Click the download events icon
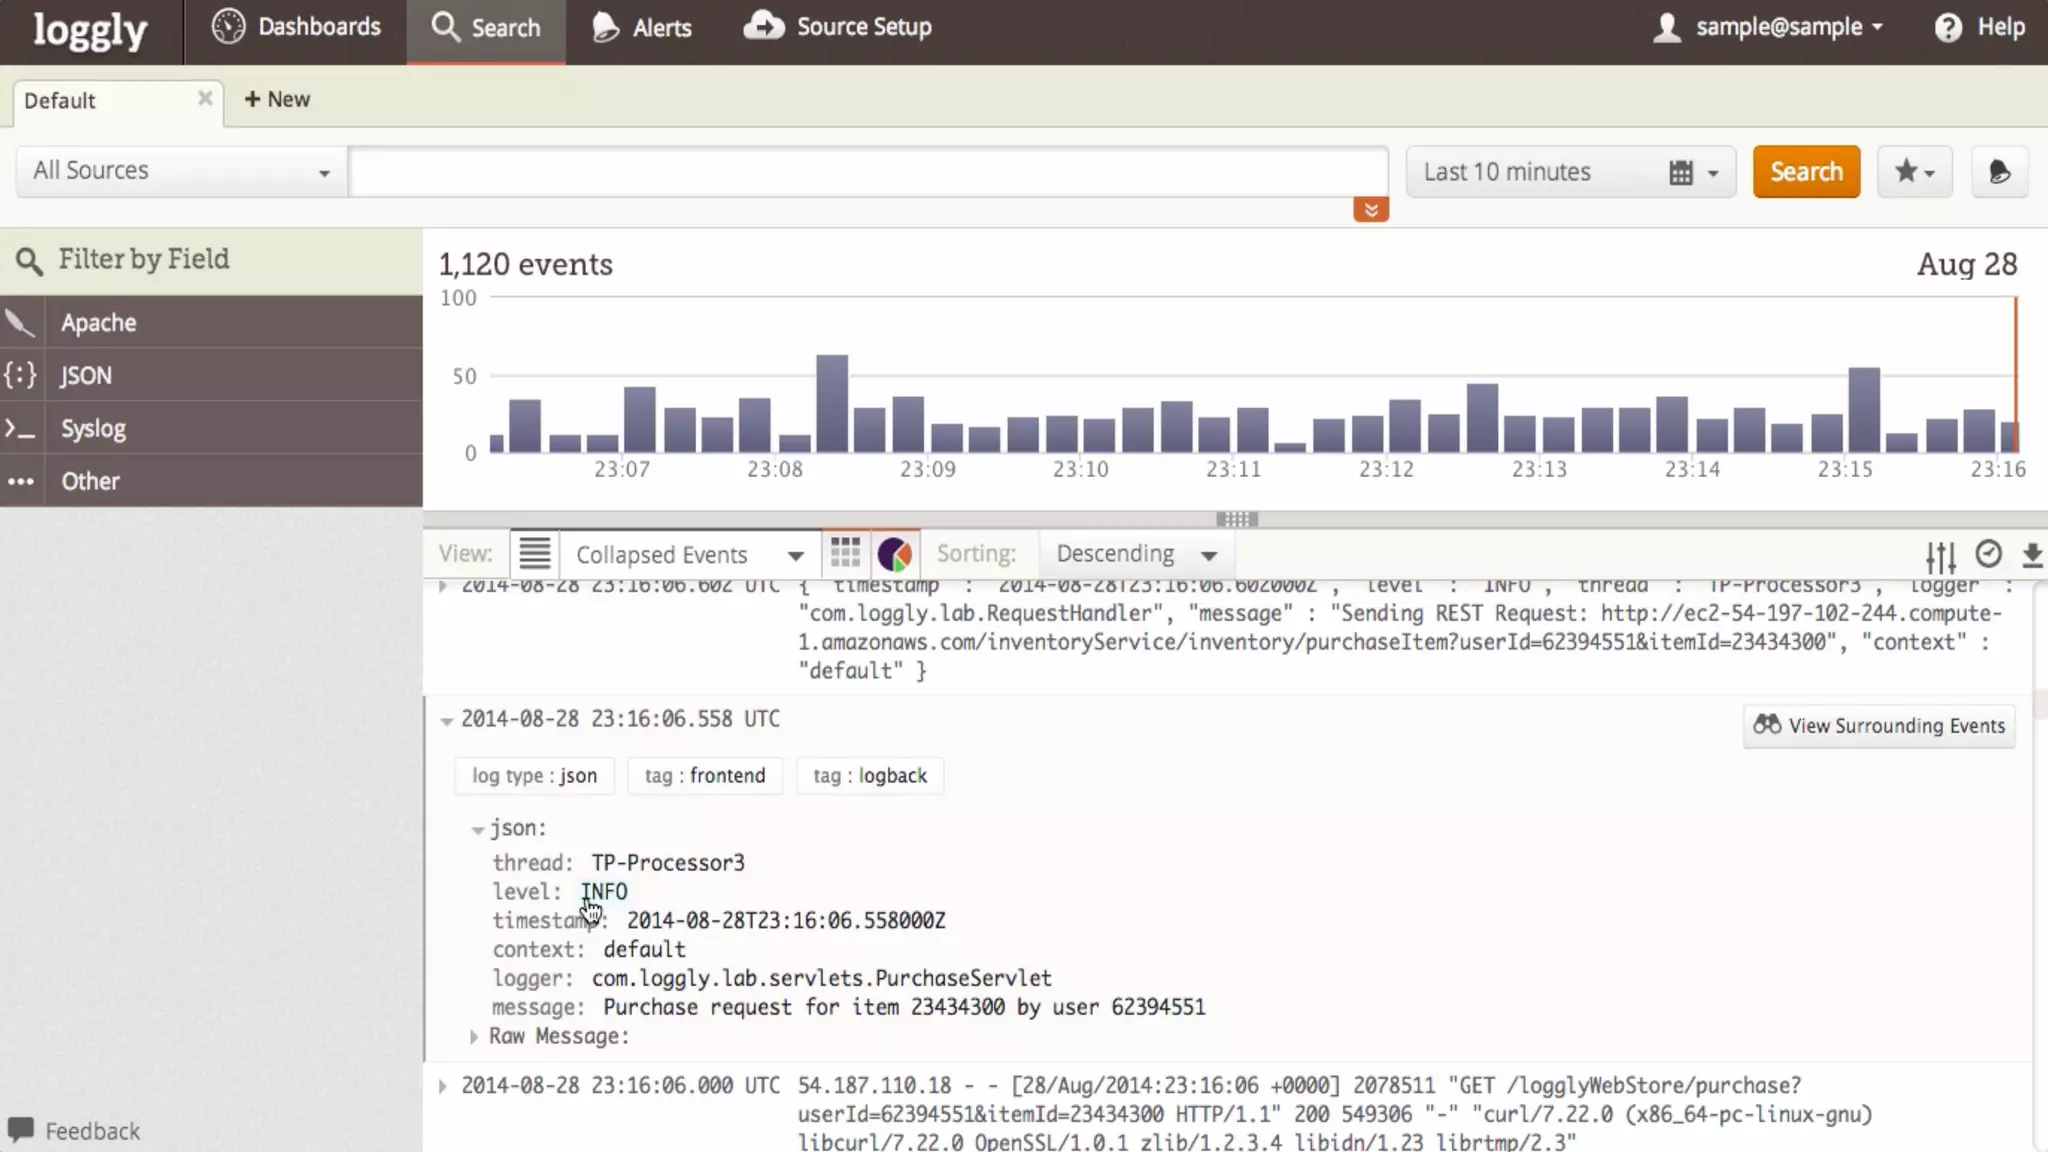 point(2031,555)
